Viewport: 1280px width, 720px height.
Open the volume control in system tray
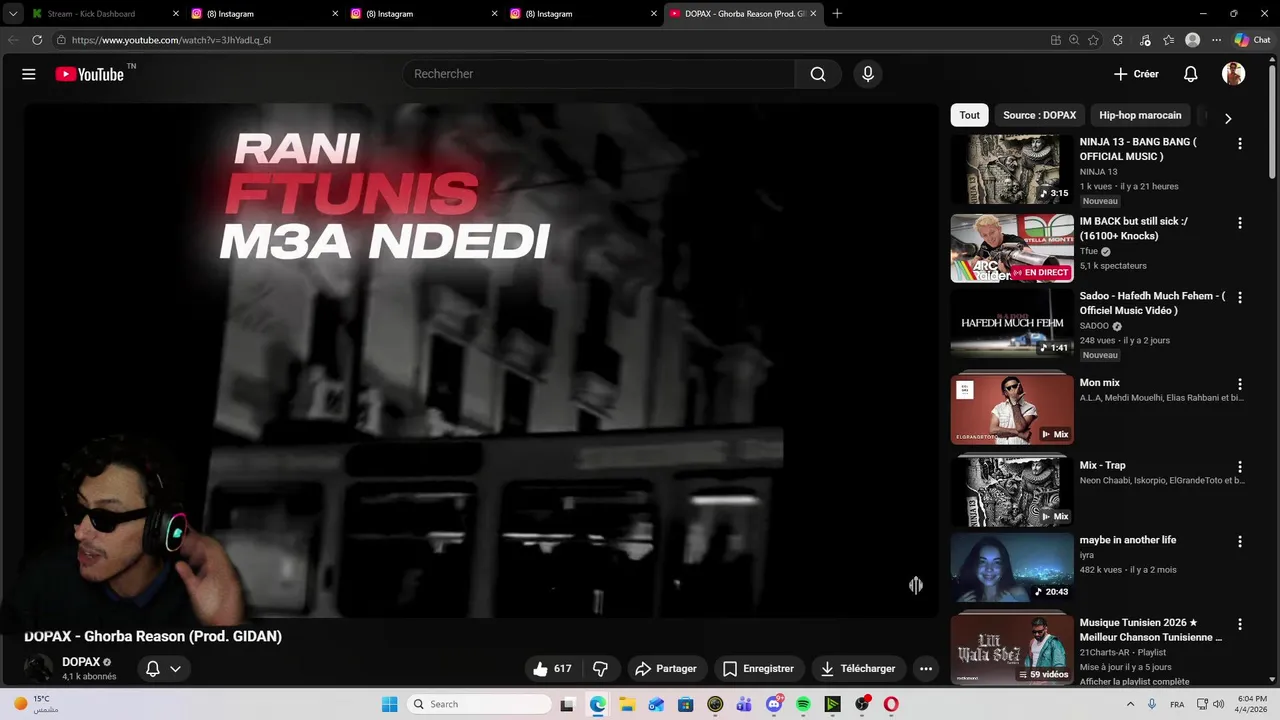tap(1218, 704)
